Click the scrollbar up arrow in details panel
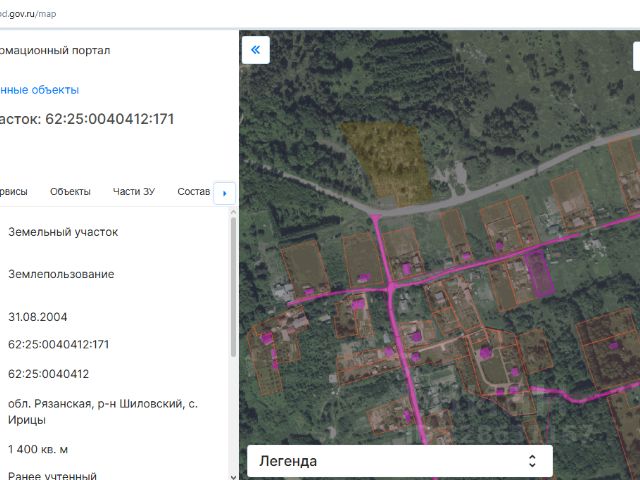 coord(233,212)
